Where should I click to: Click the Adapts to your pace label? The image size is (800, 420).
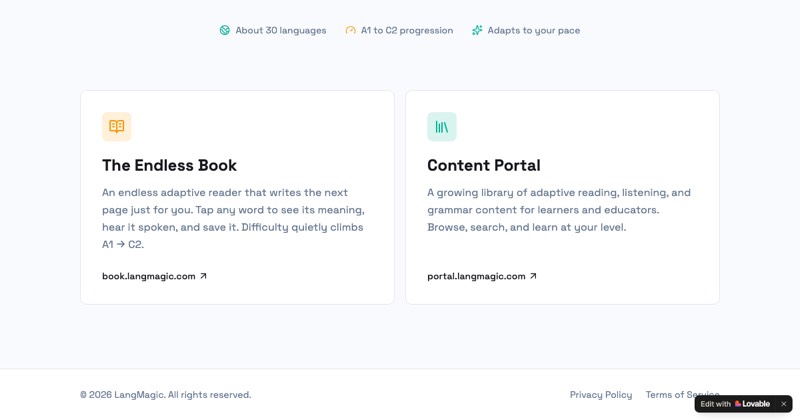click(x=534, y=31)
